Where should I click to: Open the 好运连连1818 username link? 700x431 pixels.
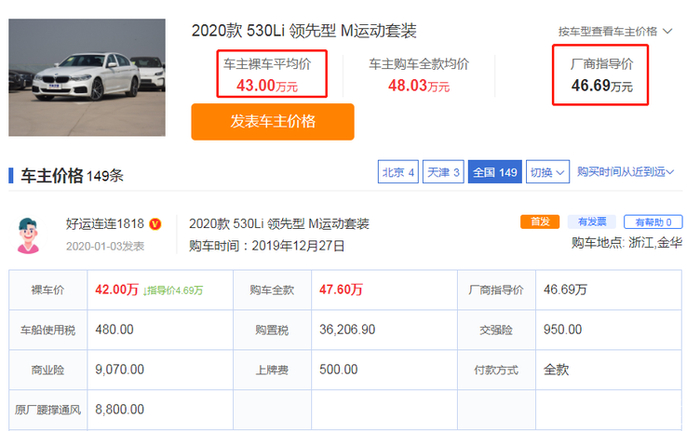[x=105, y=224]
